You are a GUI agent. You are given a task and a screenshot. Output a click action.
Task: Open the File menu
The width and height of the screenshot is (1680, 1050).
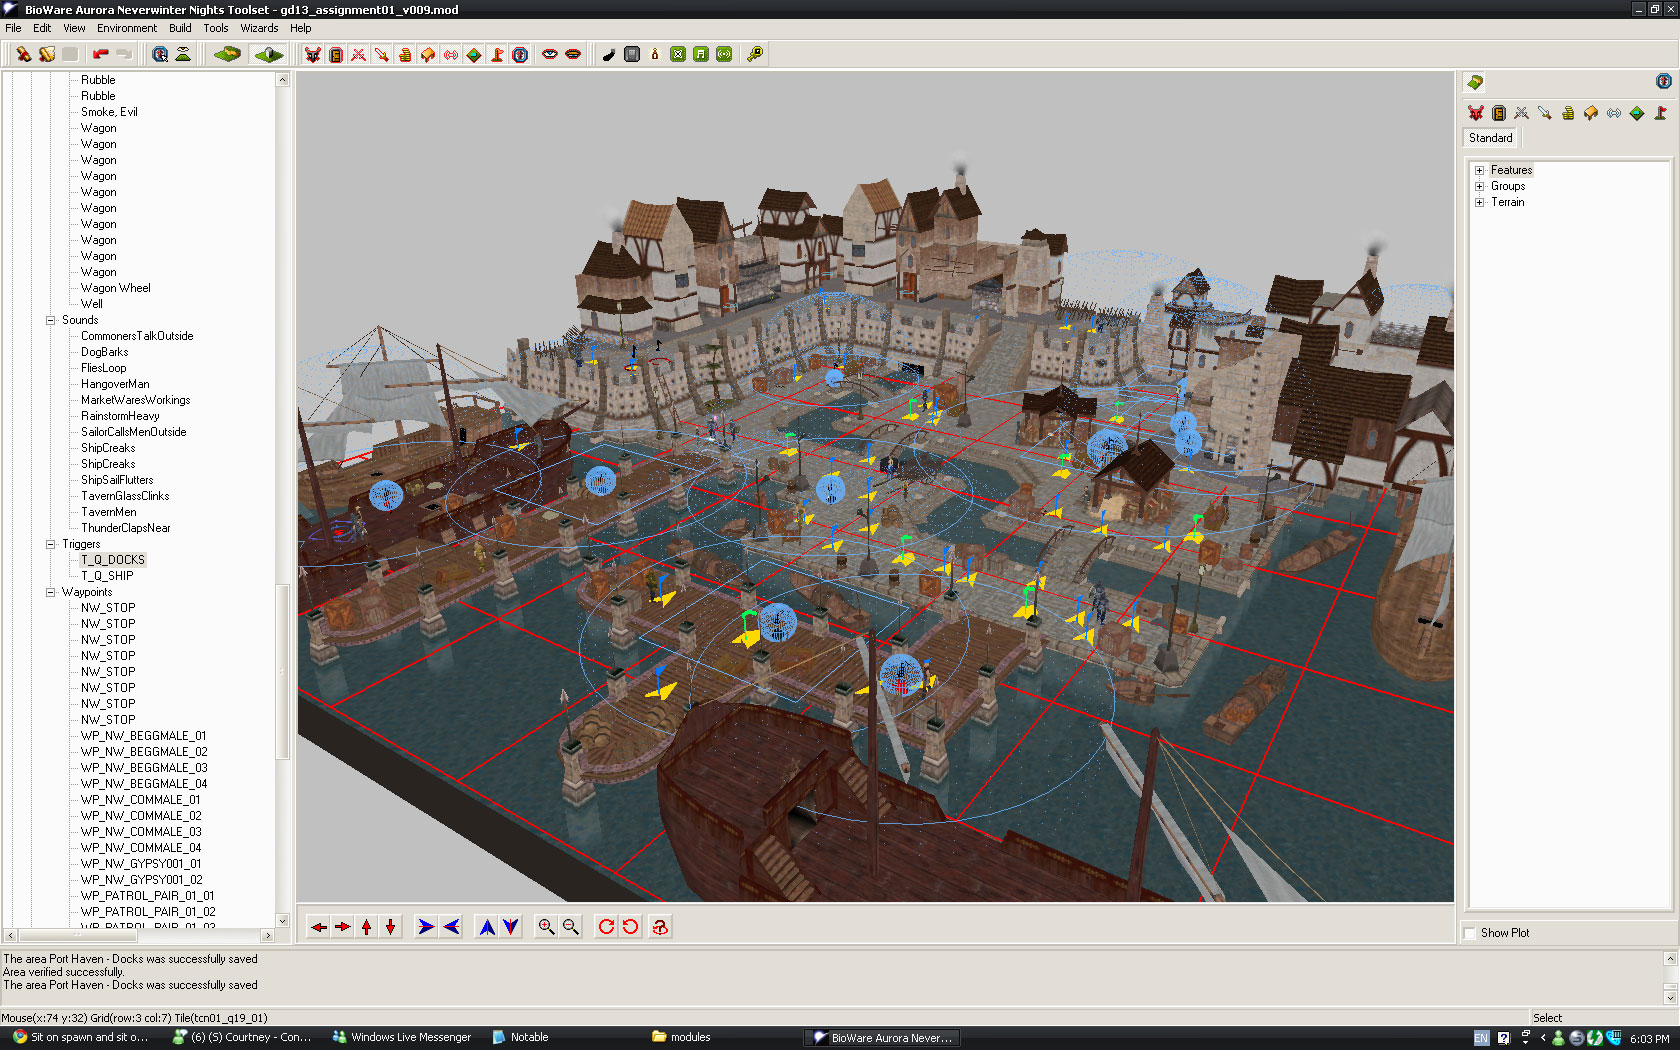(13, 28)
